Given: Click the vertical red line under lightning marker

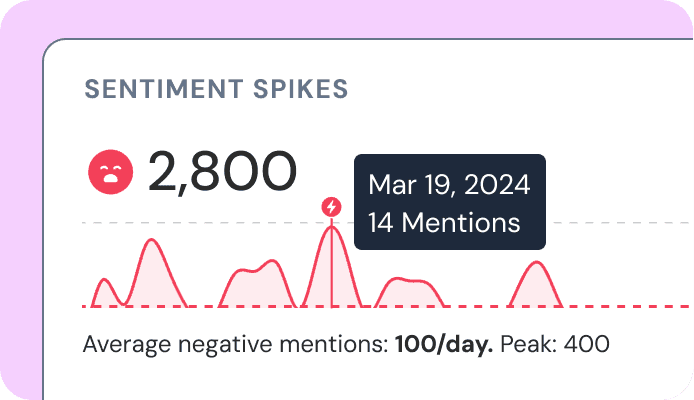Looking at the screenshot, I should click(332, 265).
